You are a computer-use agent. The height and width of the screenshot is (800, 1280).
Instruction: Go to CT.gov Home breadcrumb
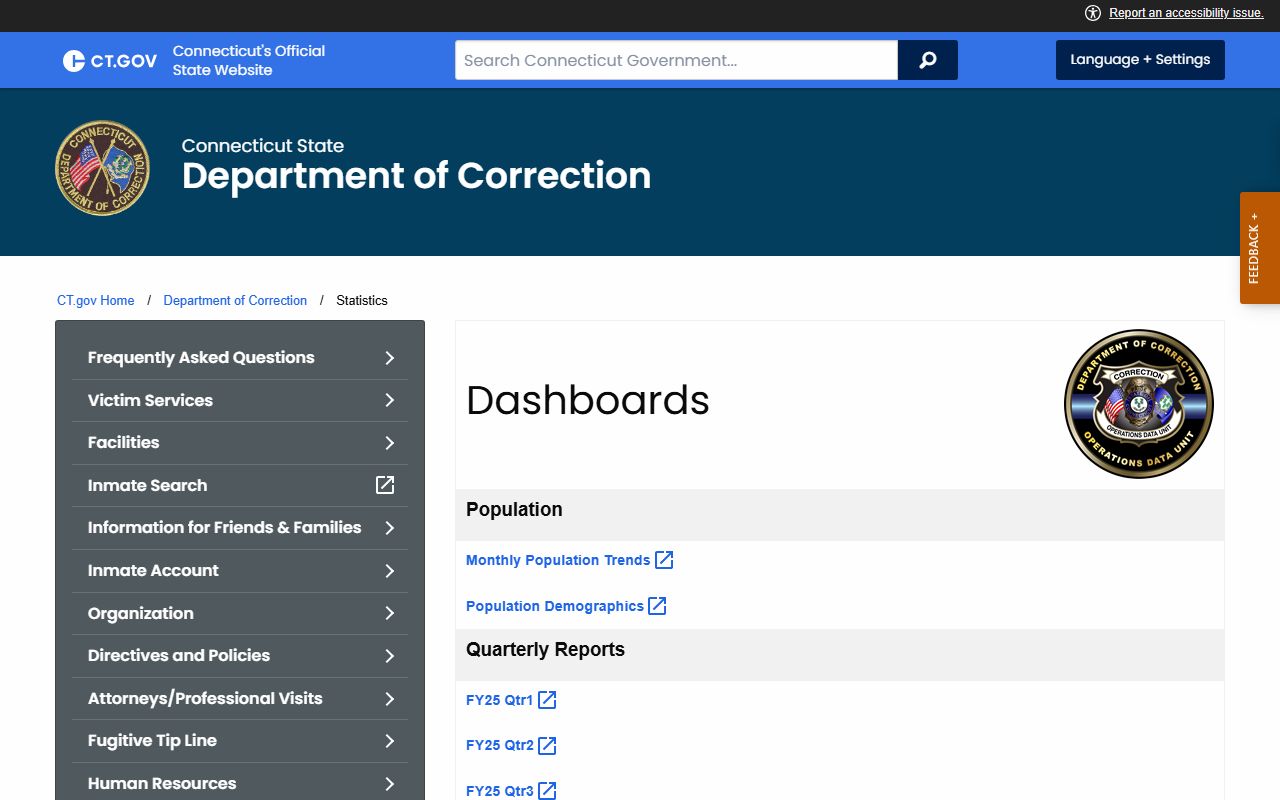[x=96, y=300]
